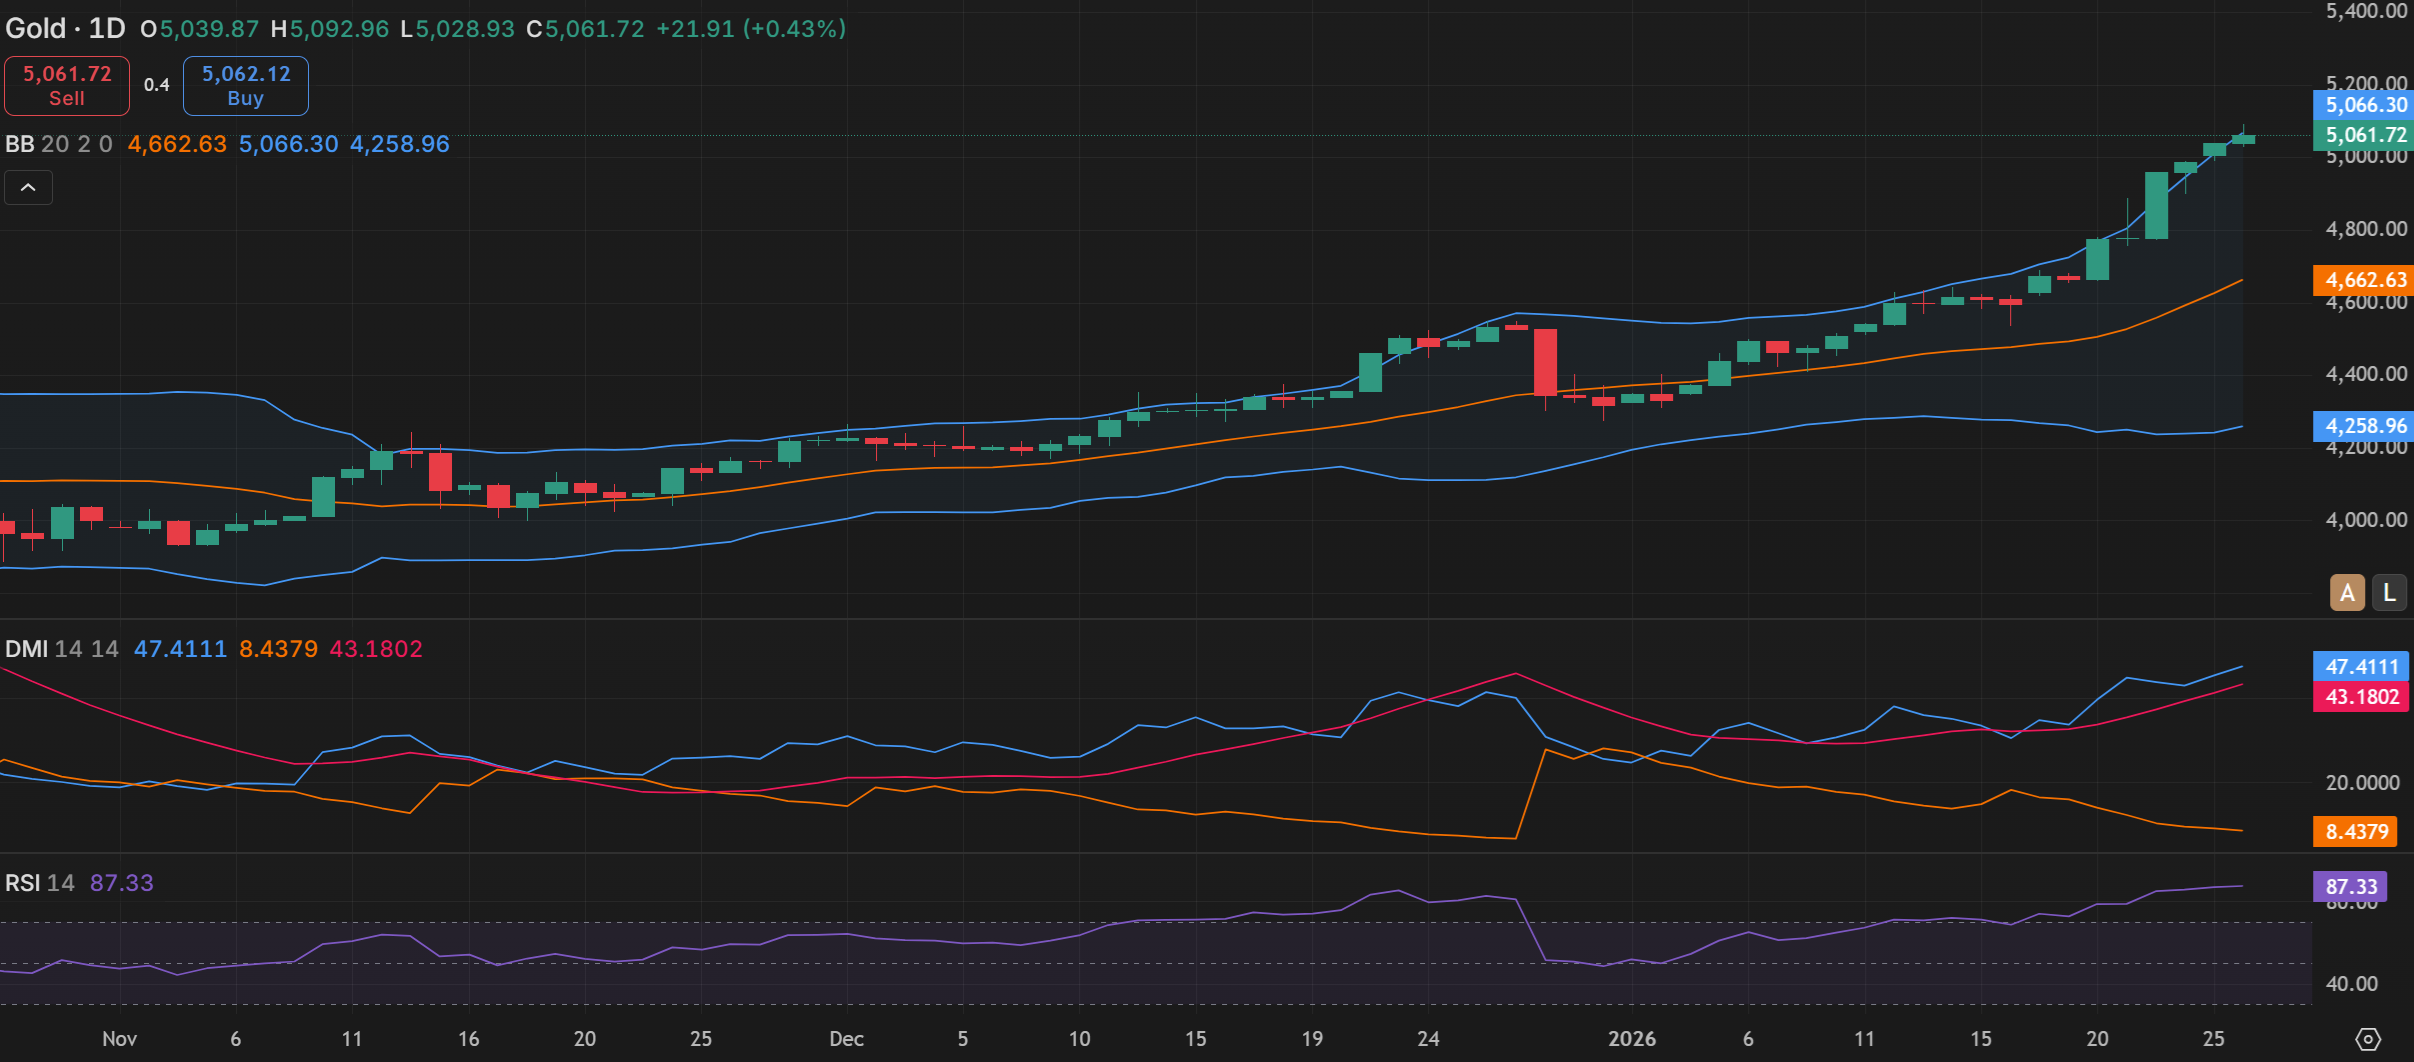Click the Gold · 1D symbol title

pyautogui.click(x=66, y=28)
